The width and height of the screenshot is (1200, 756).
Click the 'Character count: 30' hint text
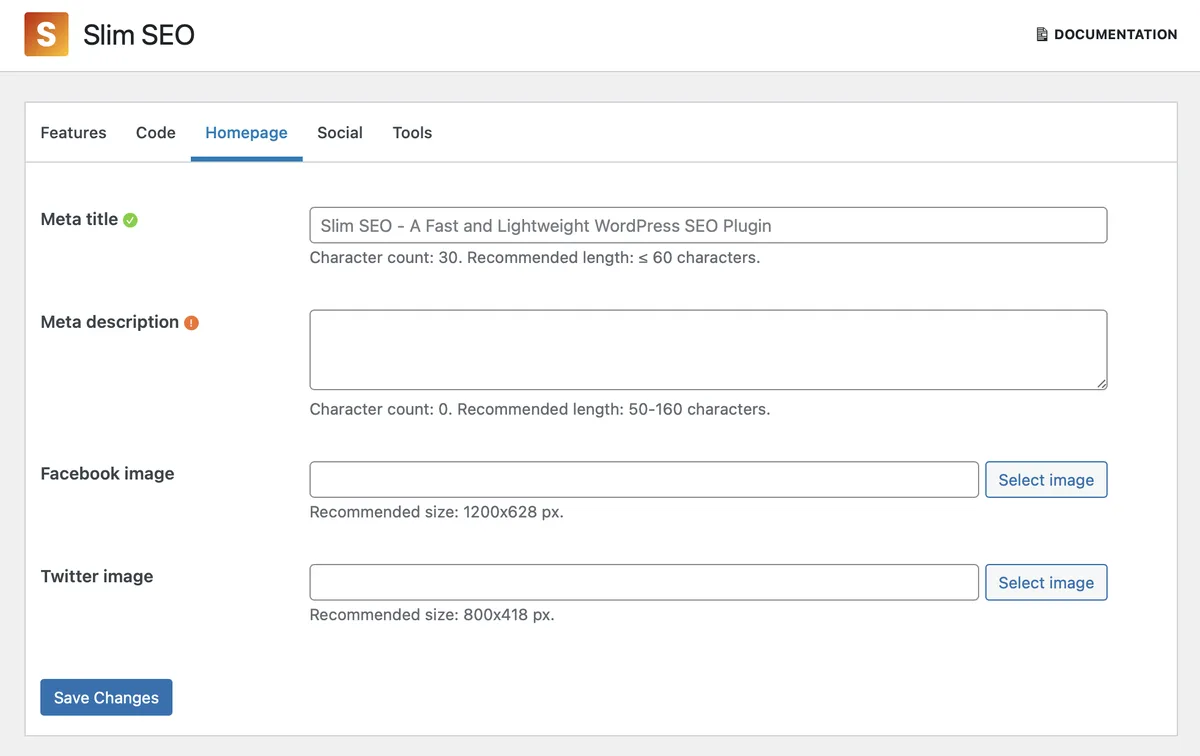coord(386,258)
